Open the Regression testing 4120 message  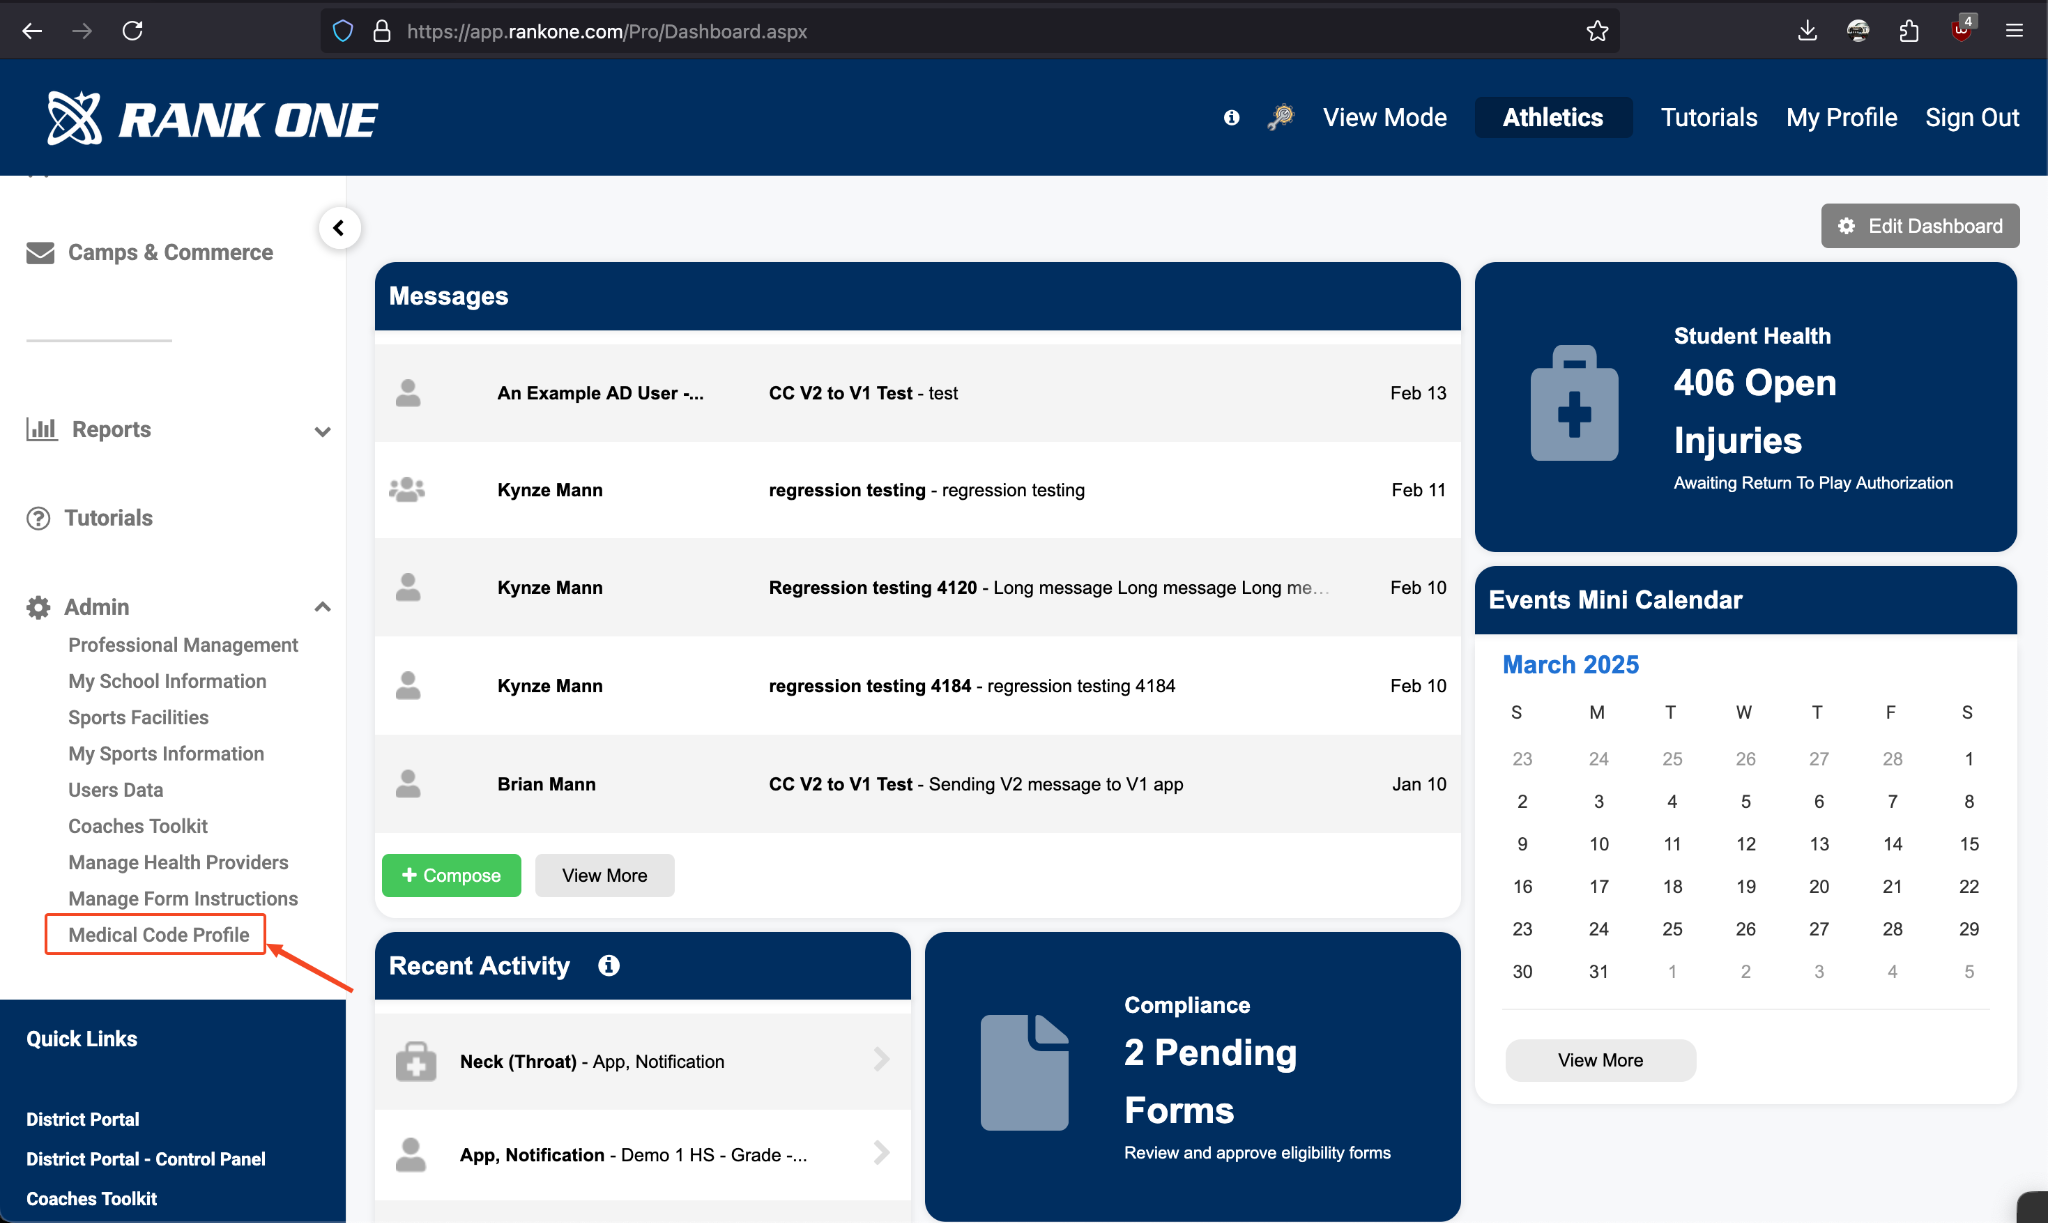coord(917,588)
